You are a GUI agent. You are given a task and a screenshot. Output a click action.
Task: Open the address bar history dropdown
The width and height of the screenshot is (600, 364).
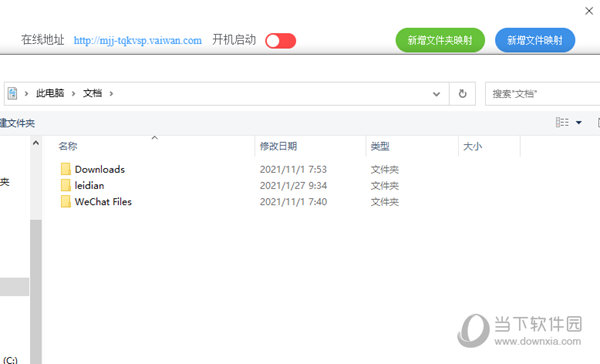click(436, 94)
